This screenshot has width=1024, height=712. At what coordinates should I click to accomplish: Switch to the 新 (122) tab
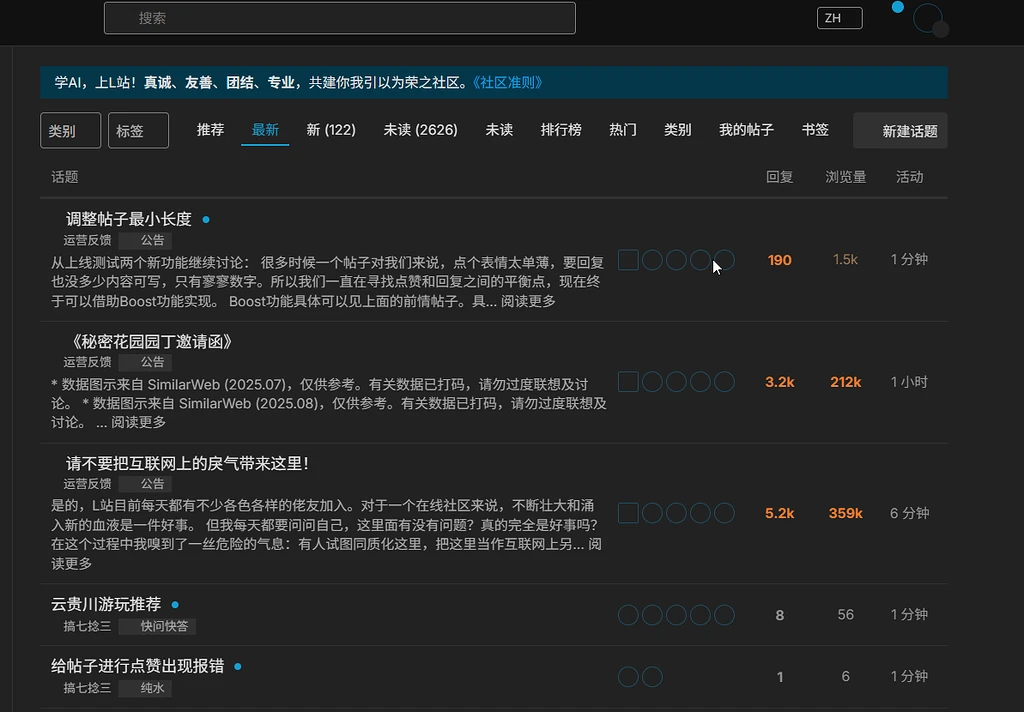(331, 130)
